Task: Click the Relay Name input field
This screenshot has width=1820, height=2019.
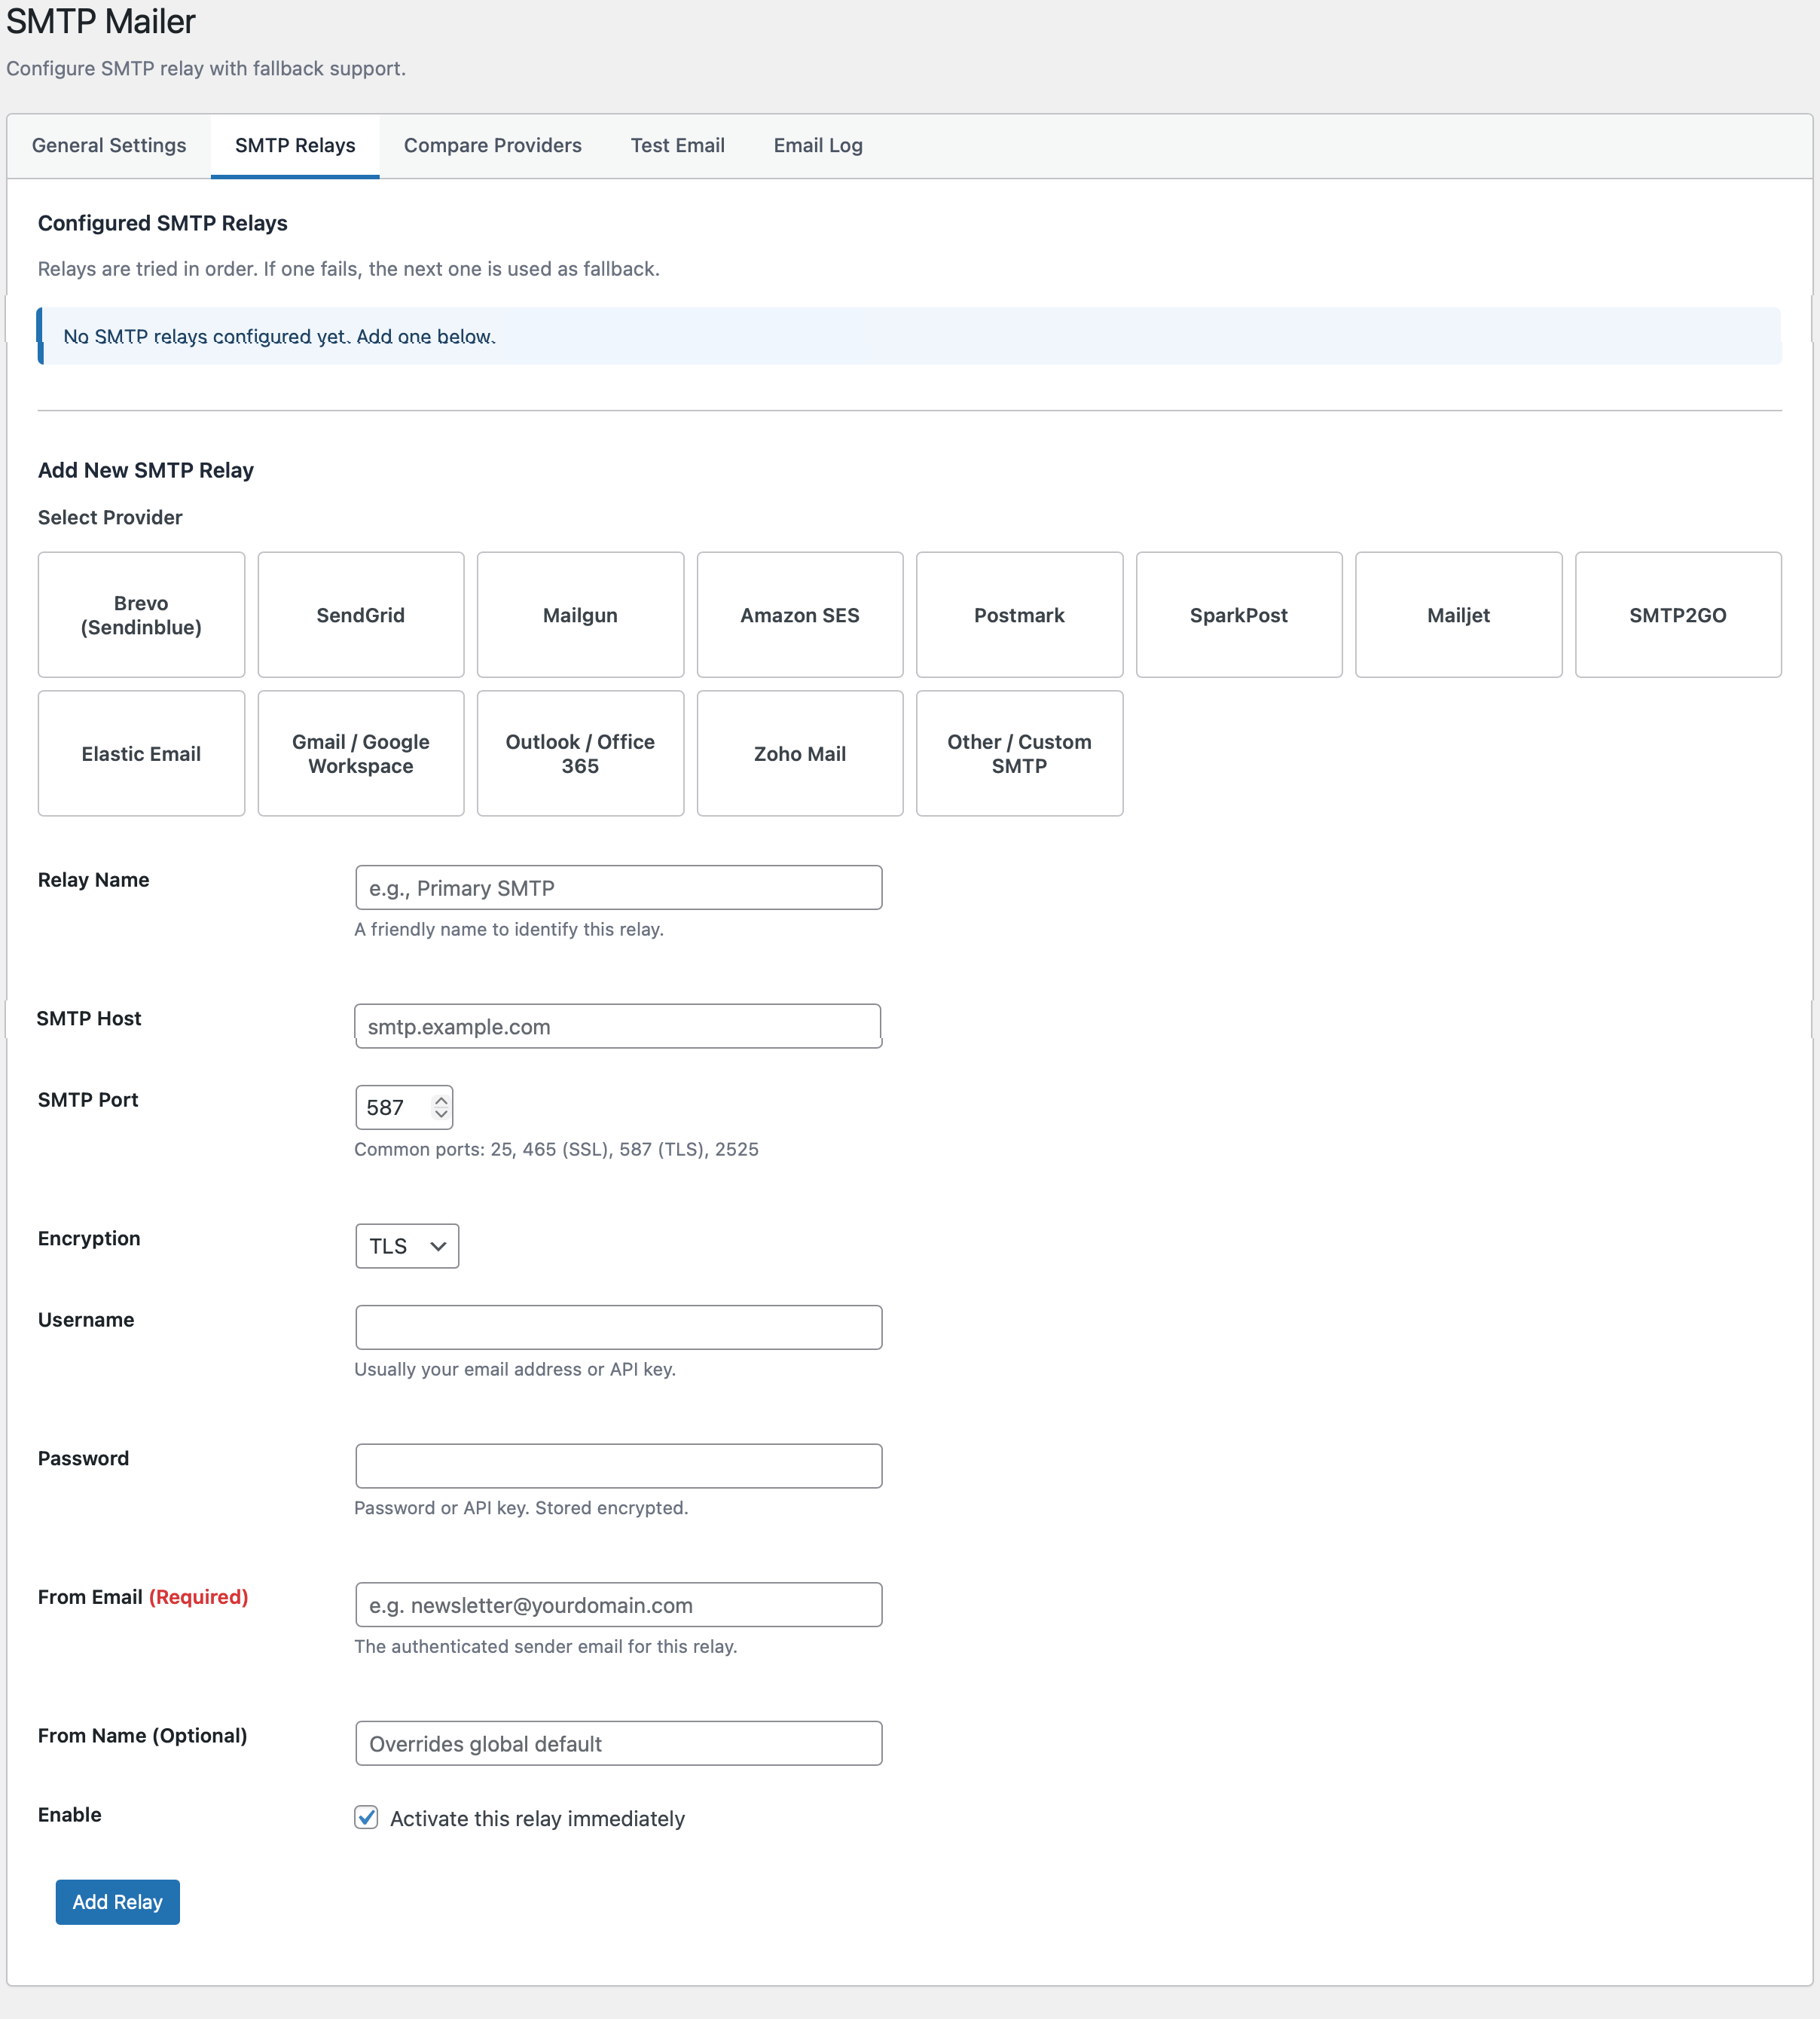Action: click(617, 887)
